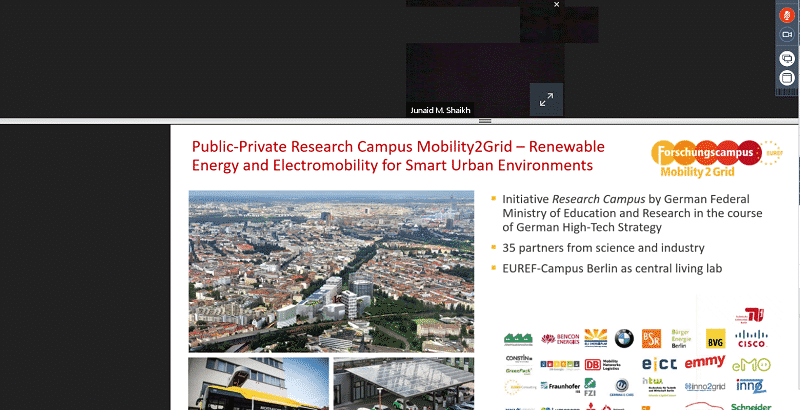Click the BMW logo on the slide
The image size is (800, 410).
coord(624,339)
